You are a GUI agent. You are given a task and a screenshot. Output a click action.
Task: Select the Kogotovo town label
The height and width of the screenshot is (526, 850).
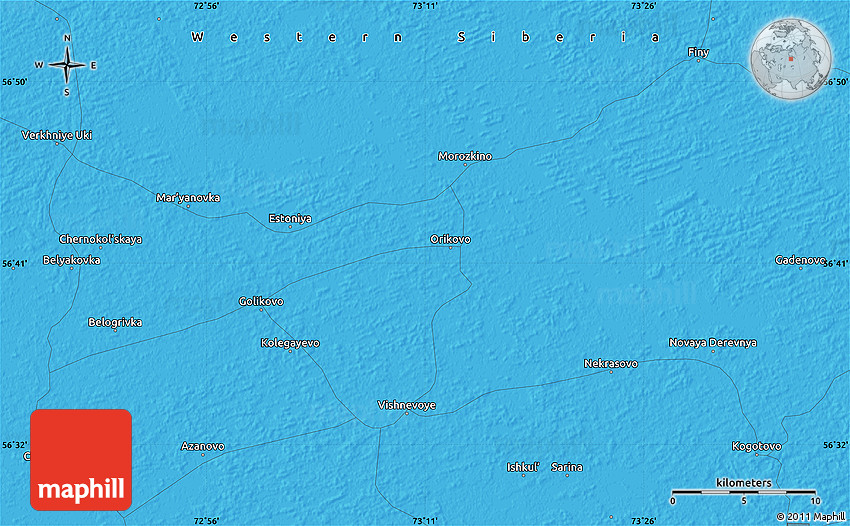757,445
